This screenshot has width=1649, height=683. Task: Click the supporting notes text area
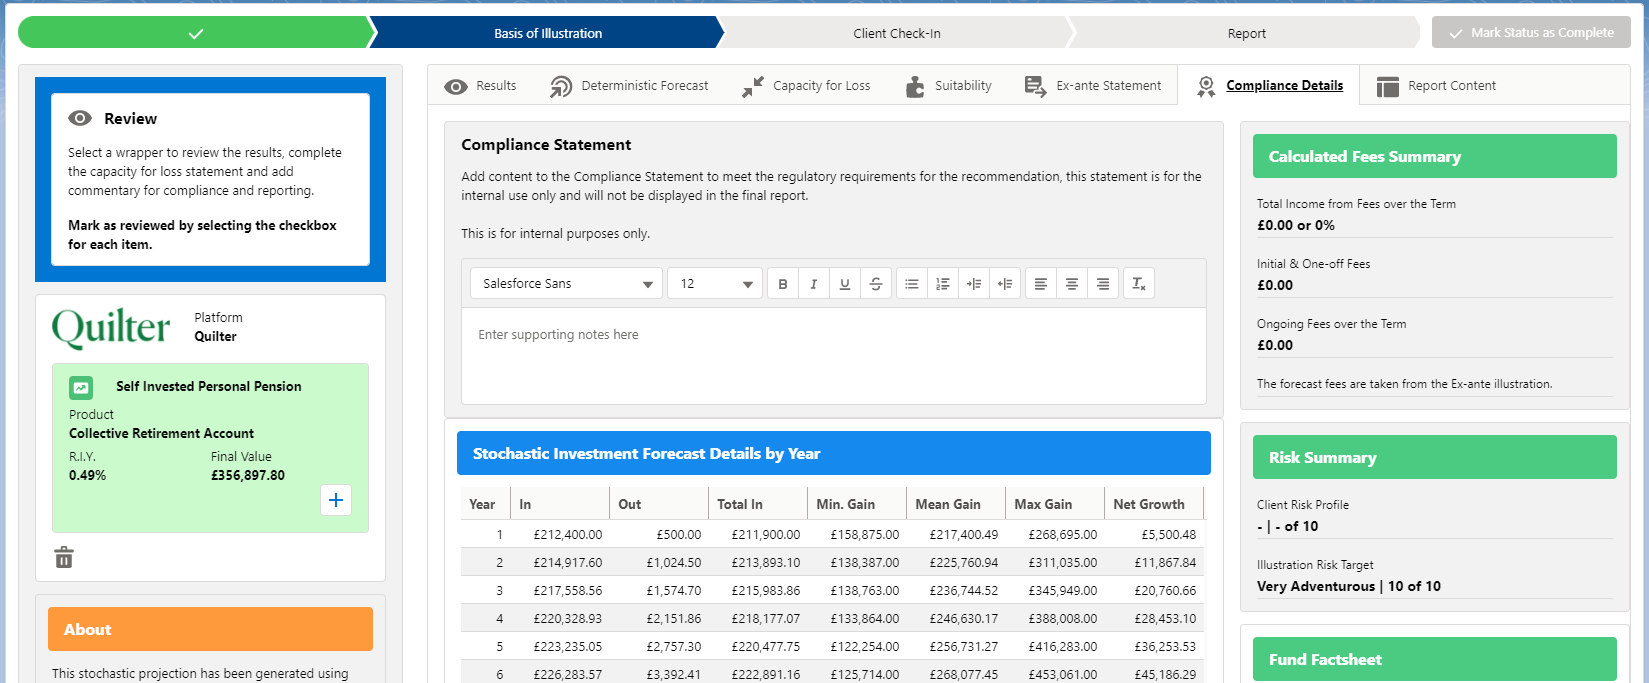click(834, 355)
